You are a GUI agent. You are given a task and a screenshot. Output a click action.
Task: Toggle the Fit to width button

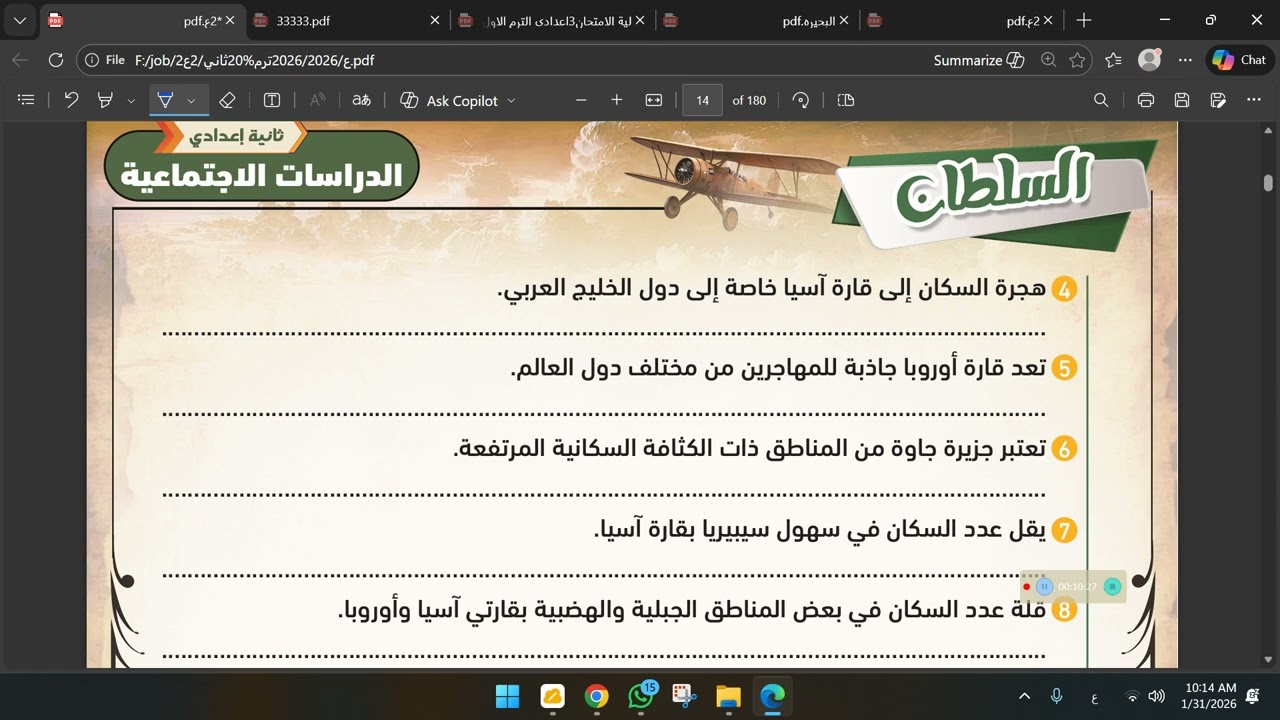click(654, 100)
